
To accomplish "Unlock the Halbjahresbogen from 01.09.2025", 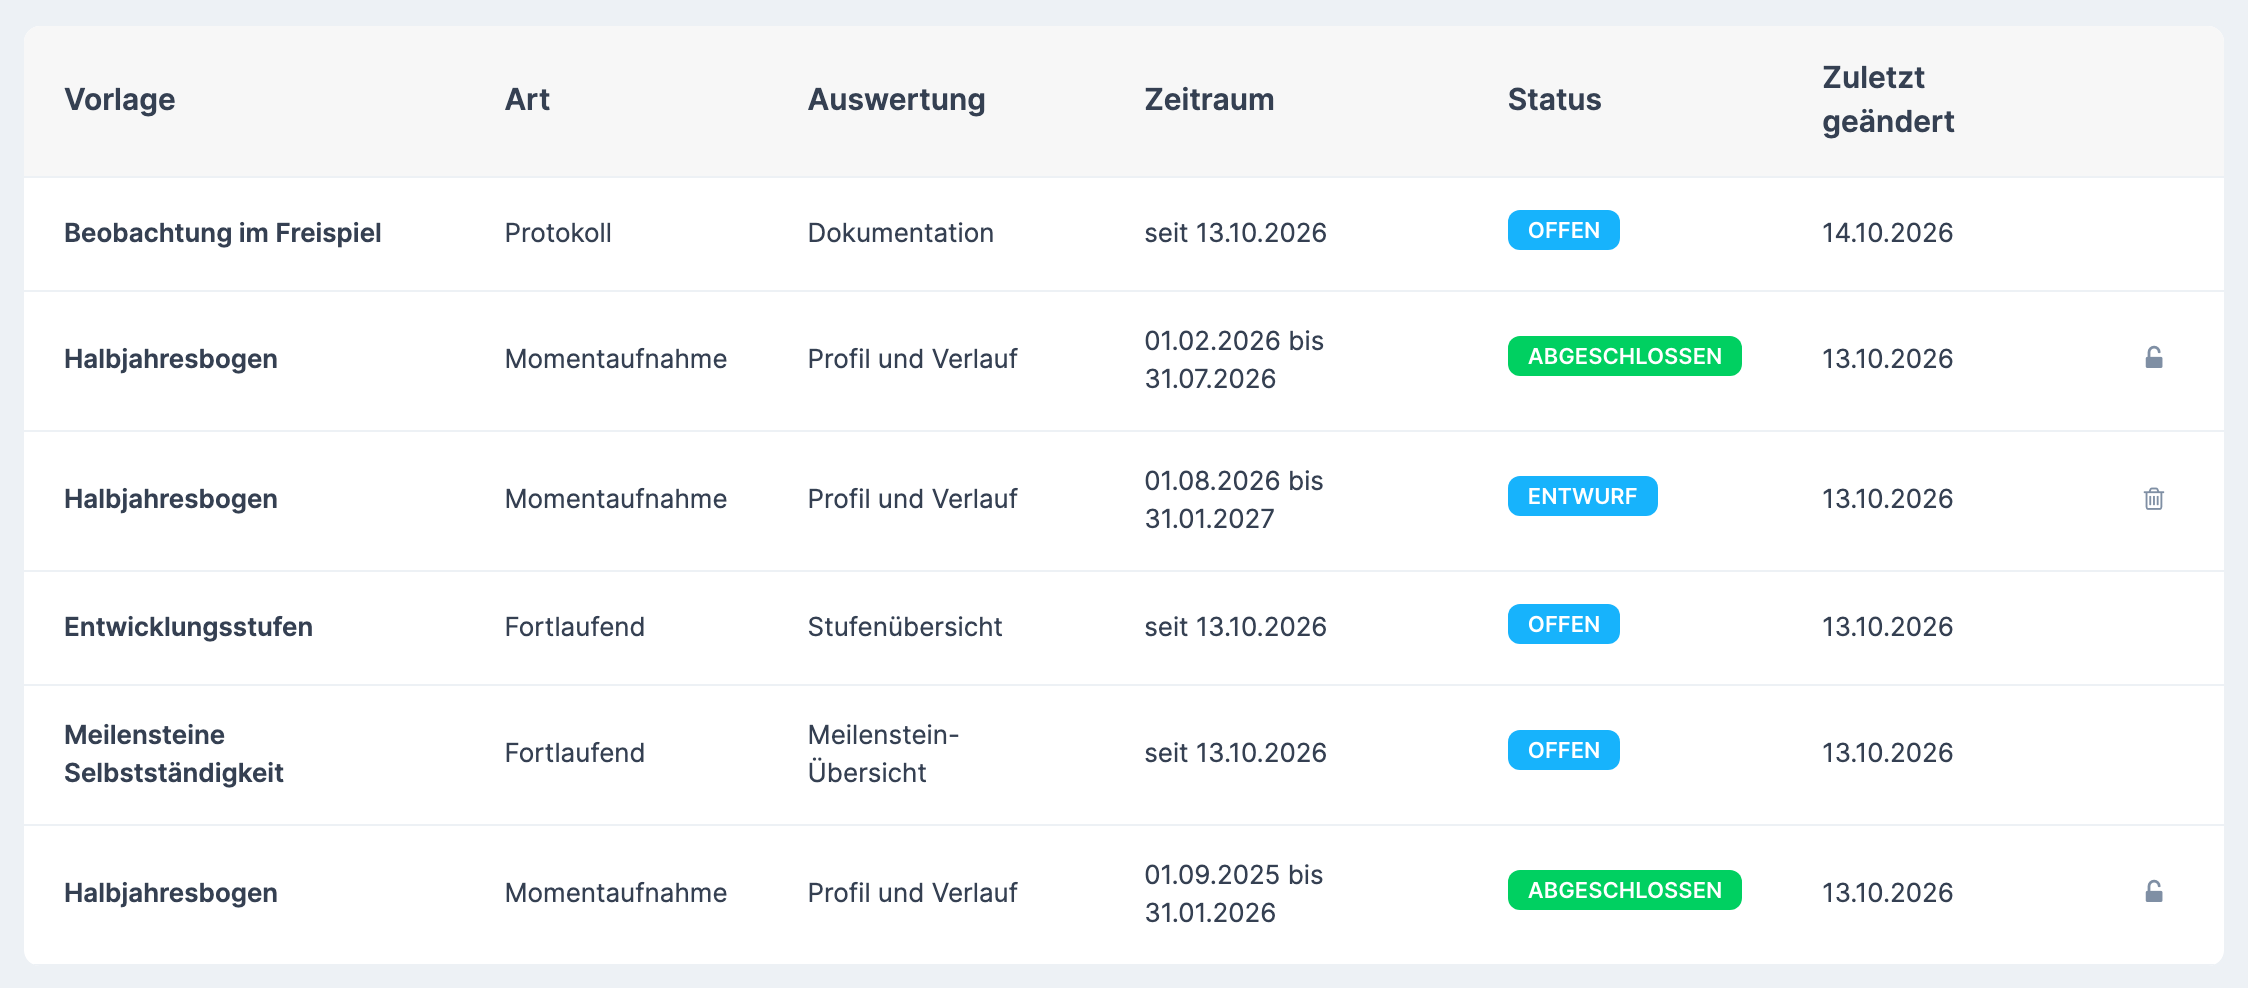I will [x=2154, y=892].
